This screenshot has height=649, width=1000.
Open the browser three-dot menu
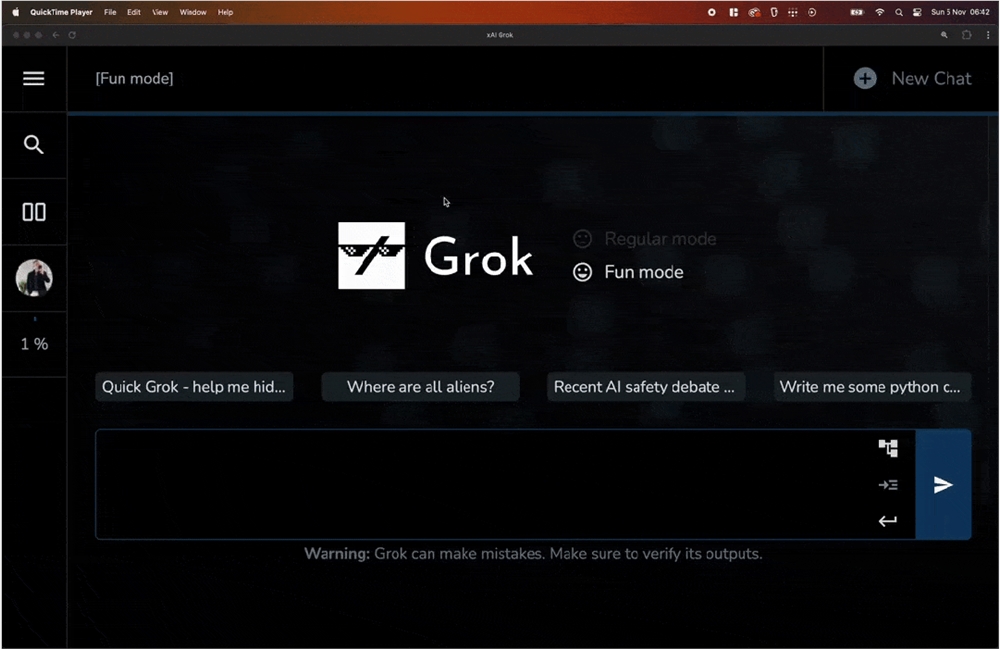click(x=988, y=35)
